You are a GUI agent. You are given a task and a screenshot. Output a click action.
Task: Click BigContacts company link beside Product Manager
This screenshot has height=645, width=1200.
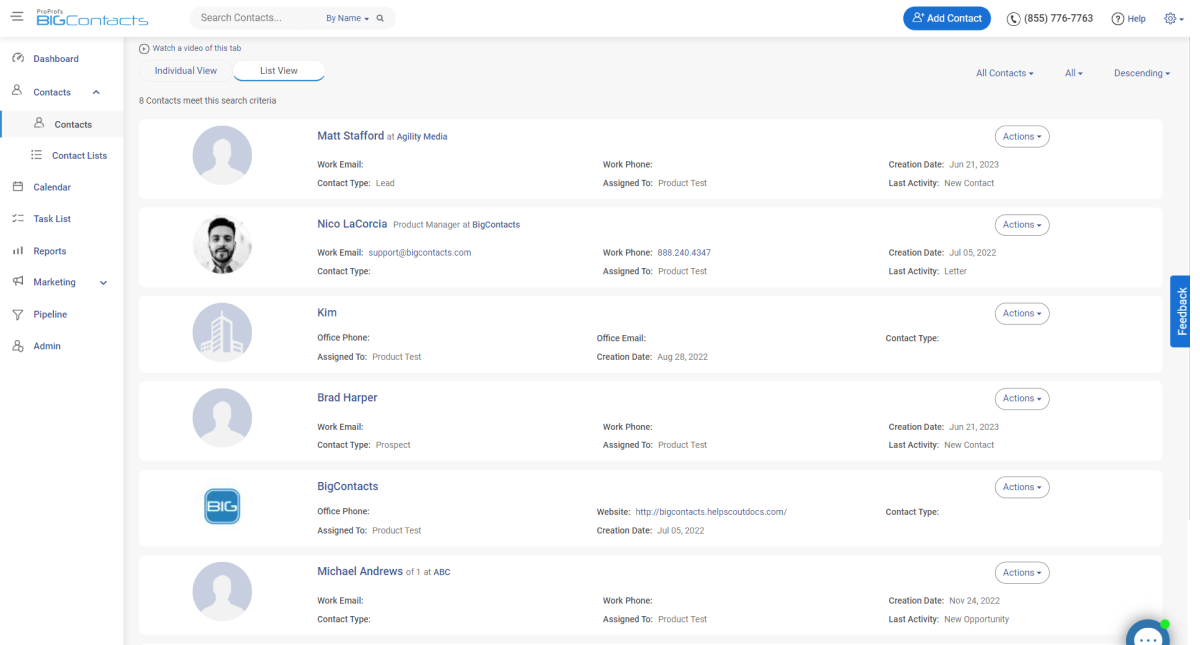[496, 225]
